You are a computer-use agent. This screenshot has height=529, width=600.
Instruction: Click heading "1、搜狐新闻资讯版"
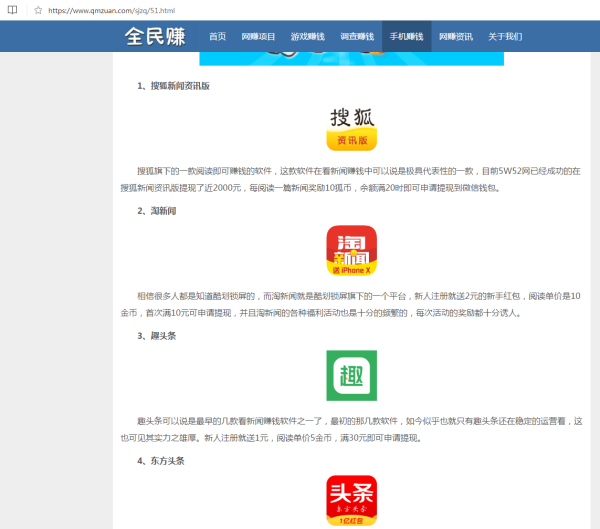[173, 86]
